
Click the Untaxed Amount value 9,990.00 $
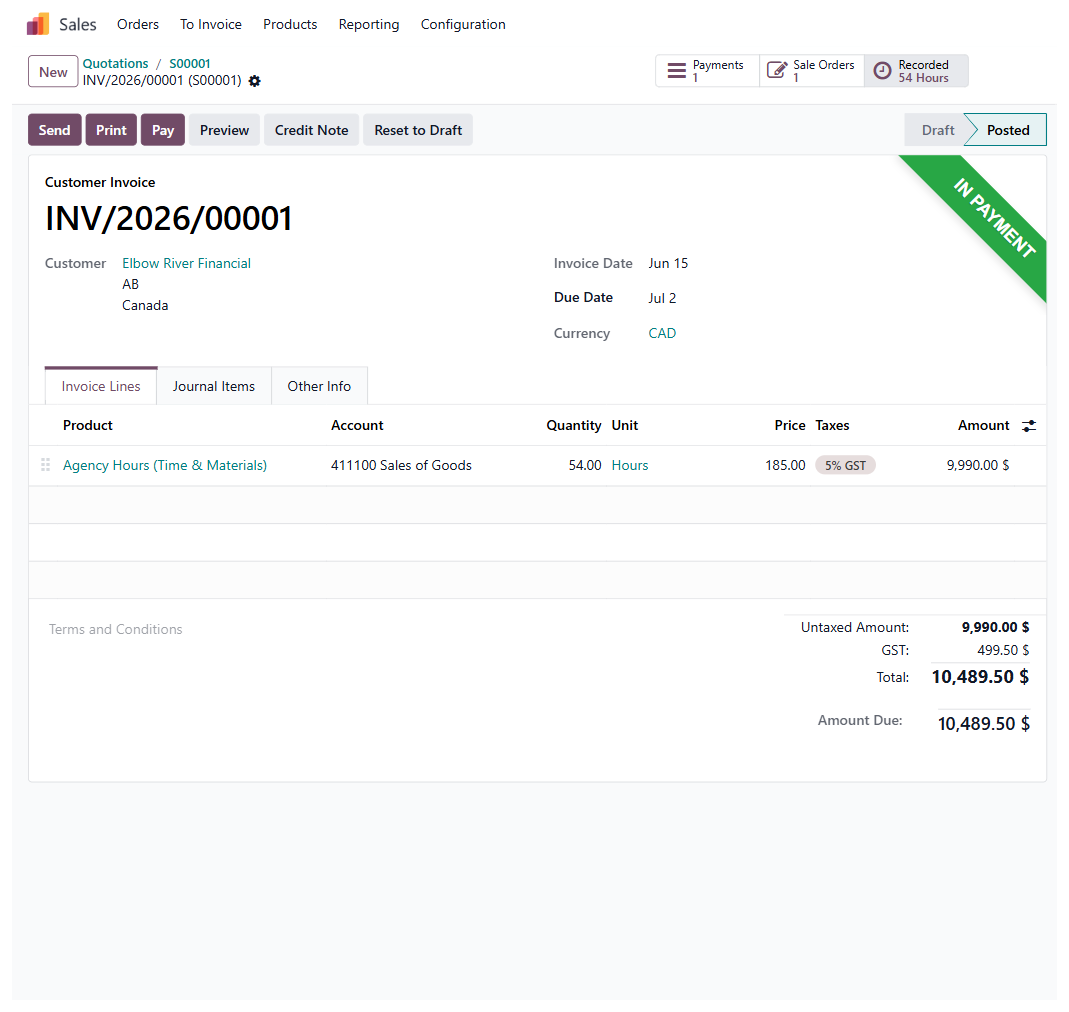pyautogui.click(x=995, y=627)
